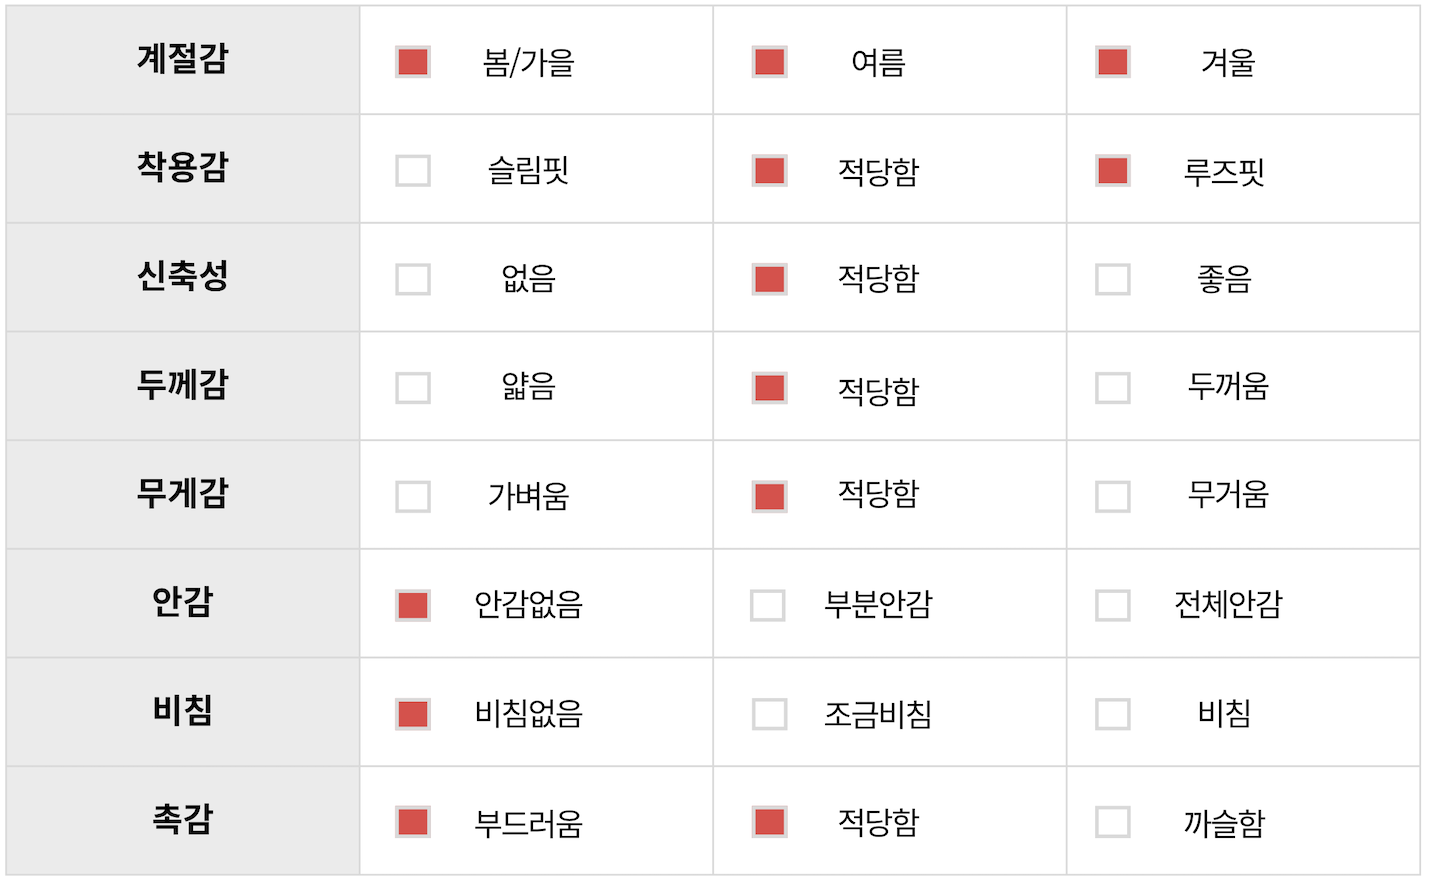
Task: Check the 까슬함 texture checkbox
Action: click(x=1113, y=822)
